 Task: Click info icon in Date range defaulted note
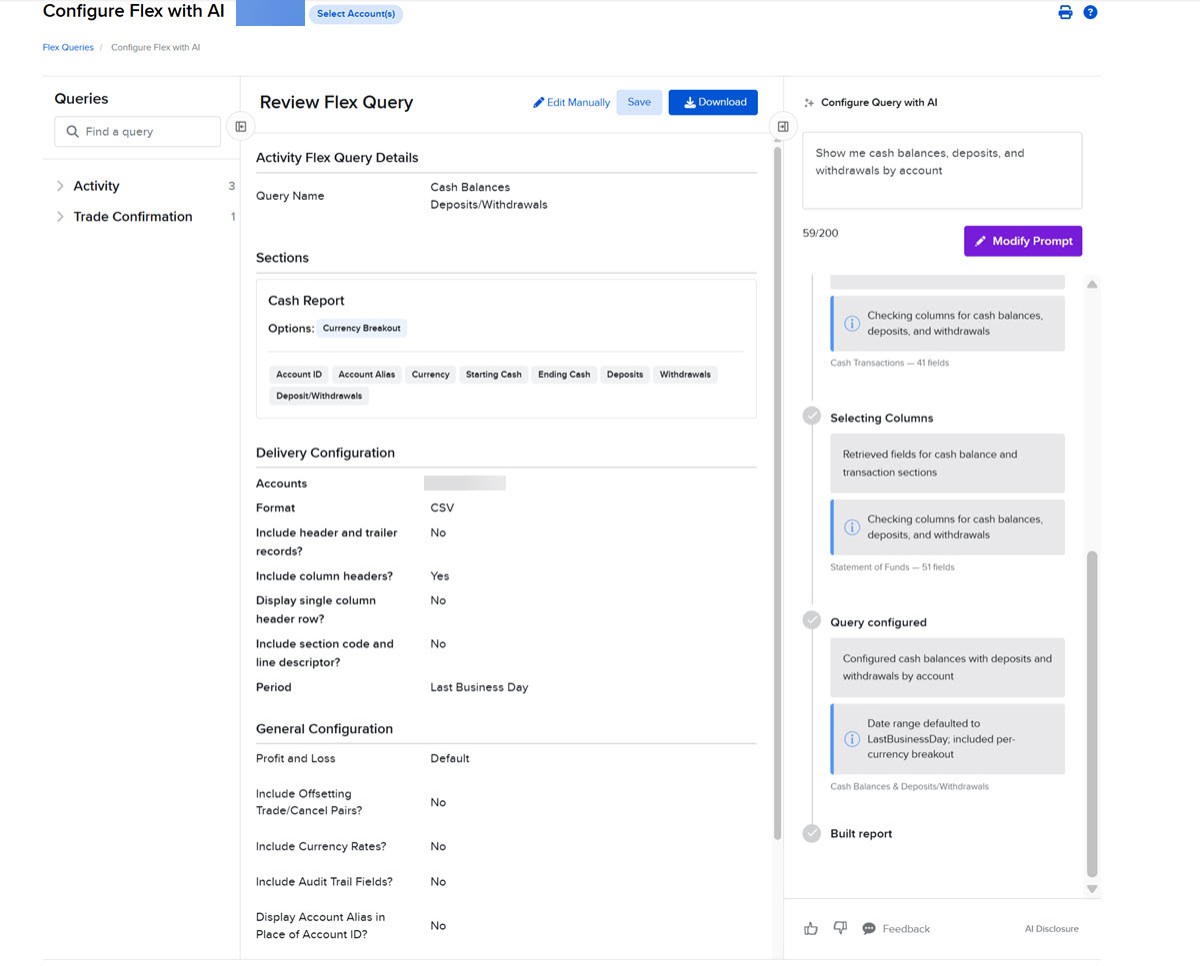852,739
